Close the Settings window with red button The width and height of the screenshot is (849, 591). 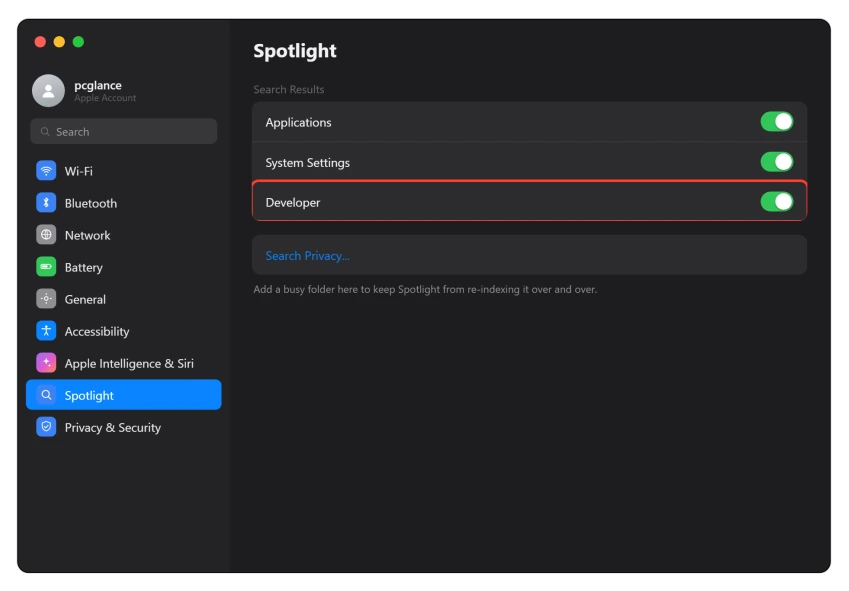40,42
